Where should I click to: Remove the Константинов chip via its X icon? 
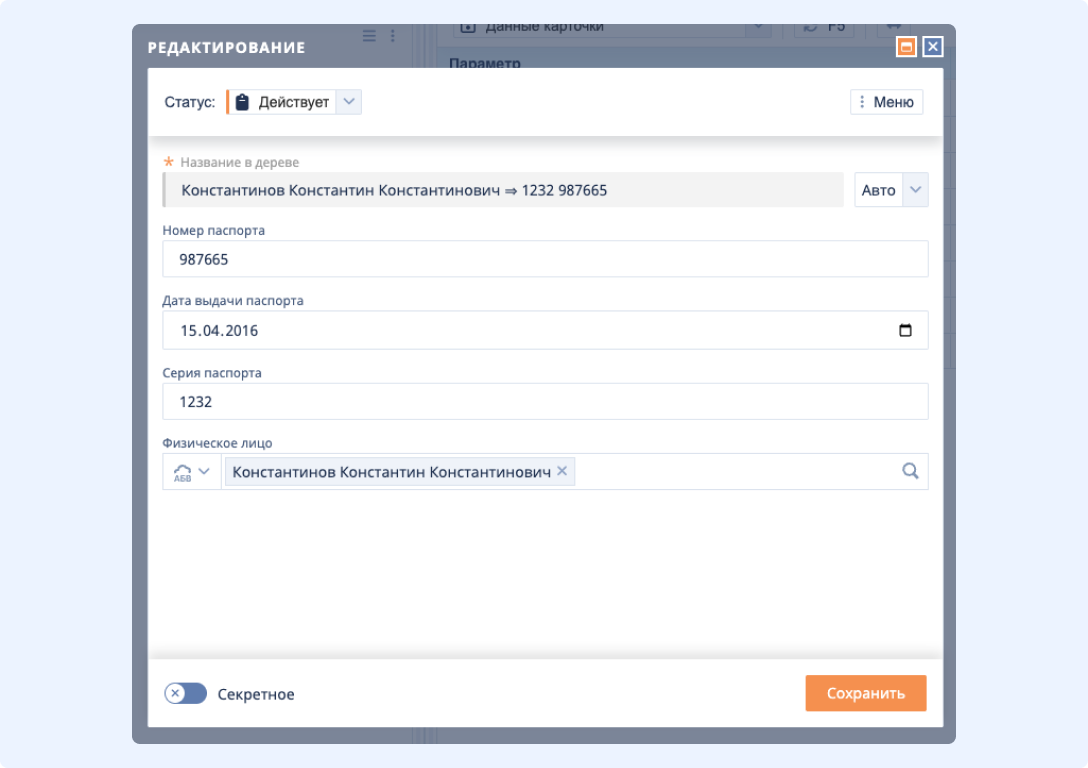point(562,471)
